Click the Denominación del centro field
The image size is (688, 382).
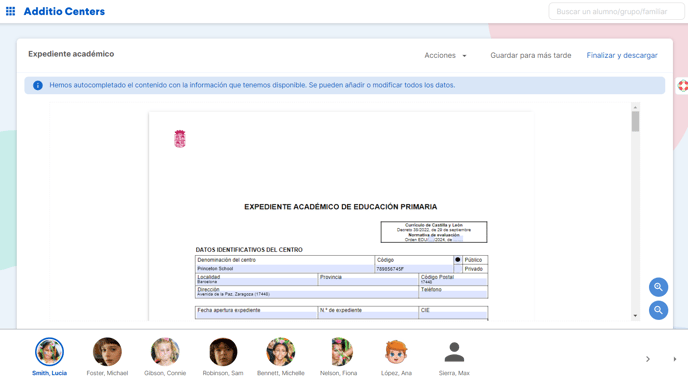(285, 269)
